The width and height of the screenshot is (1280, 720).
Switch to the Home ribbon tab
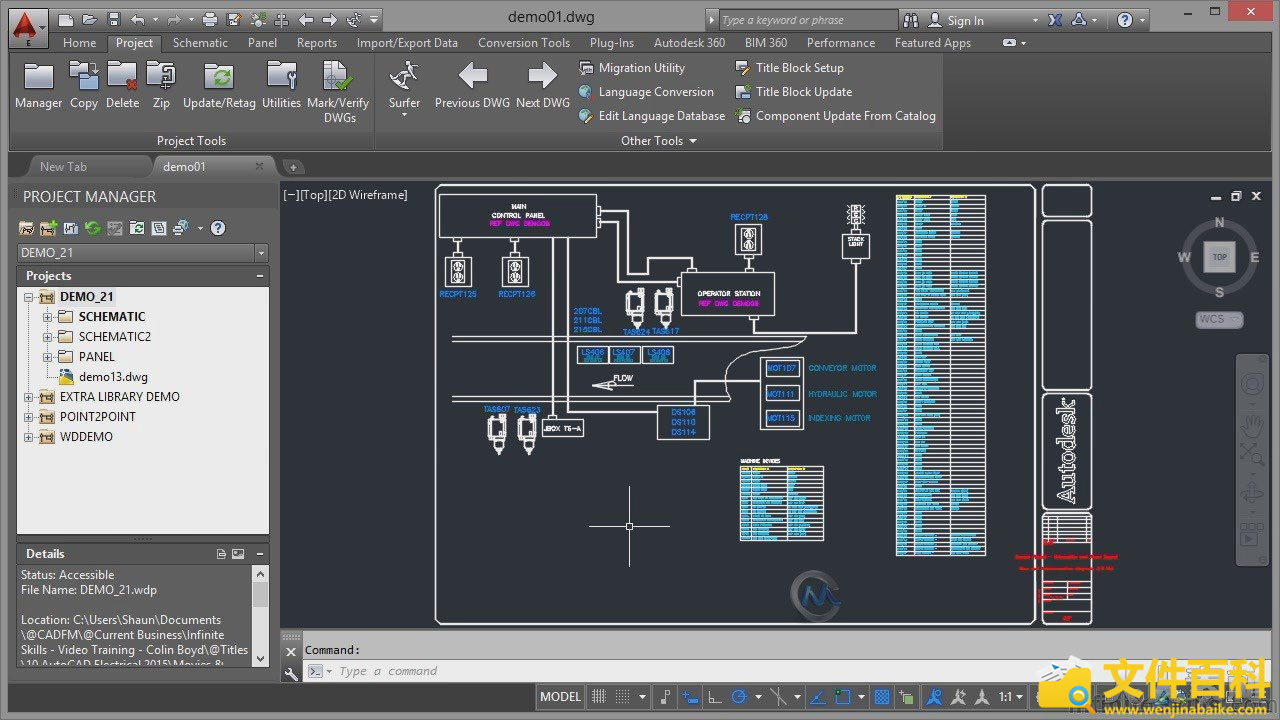pos(79,43)
